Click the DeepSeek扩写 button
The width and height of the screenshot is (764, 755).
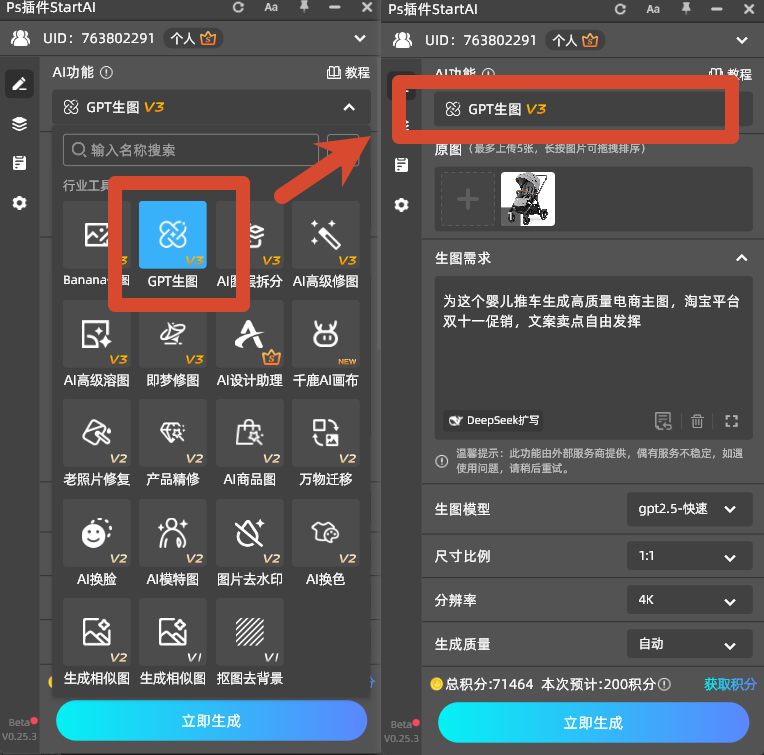[x=493, y=420]
